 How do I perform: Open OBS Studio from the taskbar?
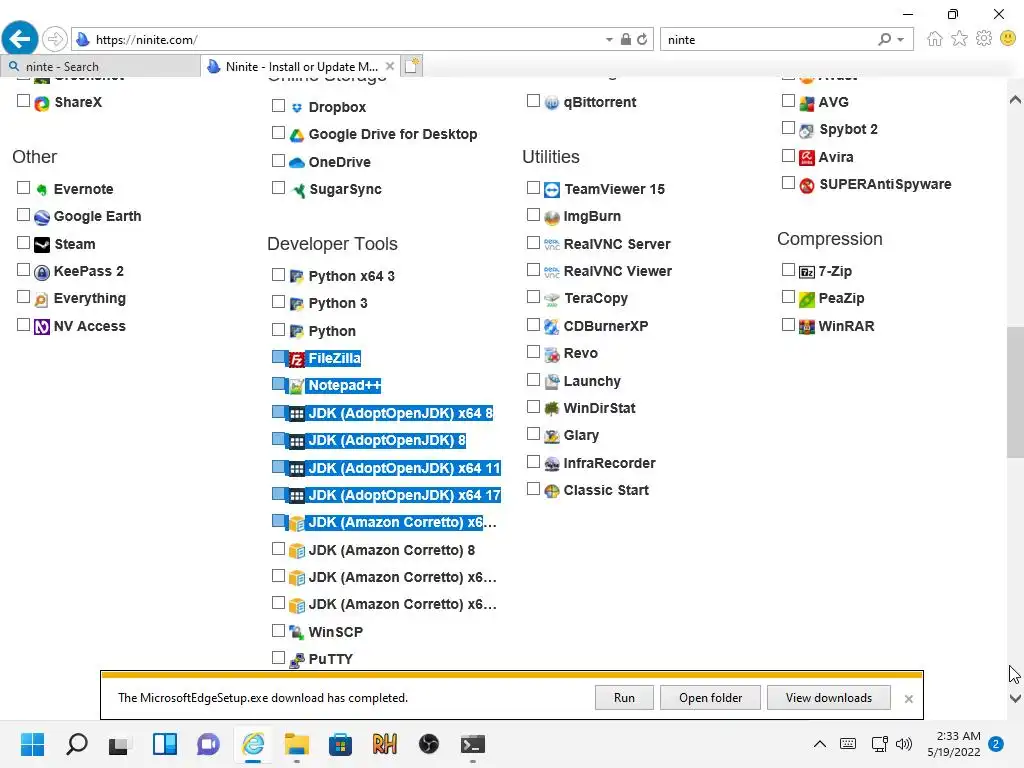[428, 744]
